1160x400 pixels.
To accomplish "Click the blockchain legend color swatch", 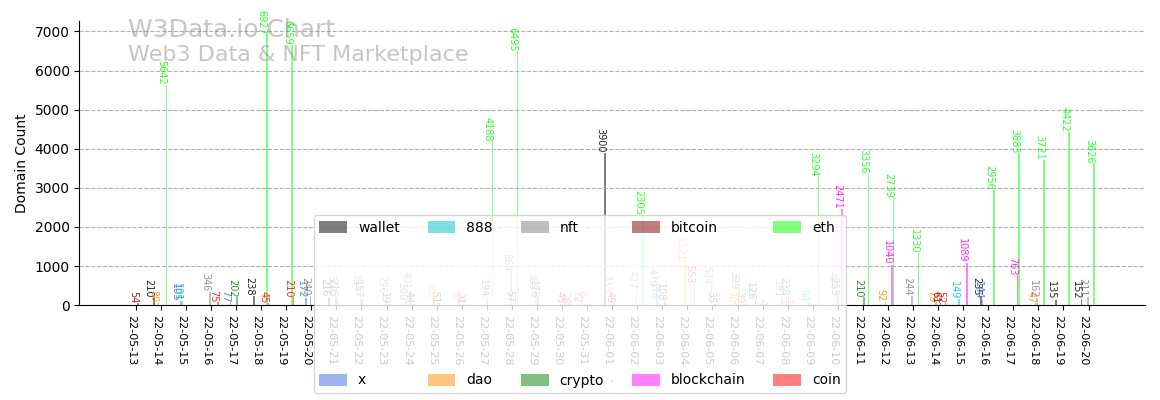I will [x=646, y=380].
